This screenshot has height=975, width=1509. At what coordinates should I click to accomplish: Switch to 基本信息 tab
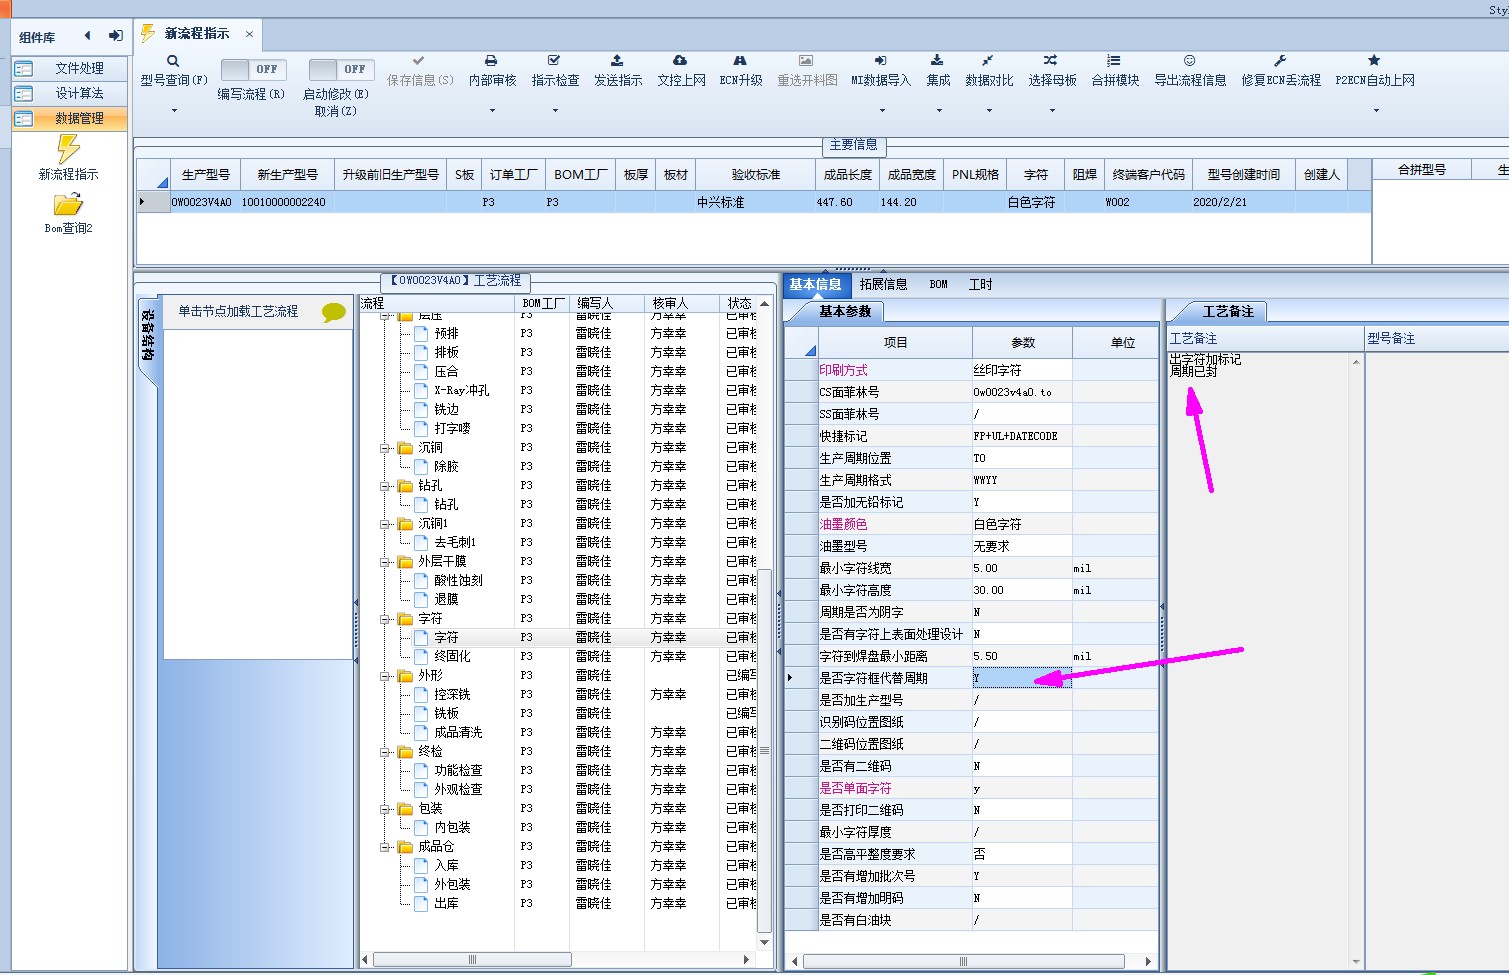pos(815,284)
